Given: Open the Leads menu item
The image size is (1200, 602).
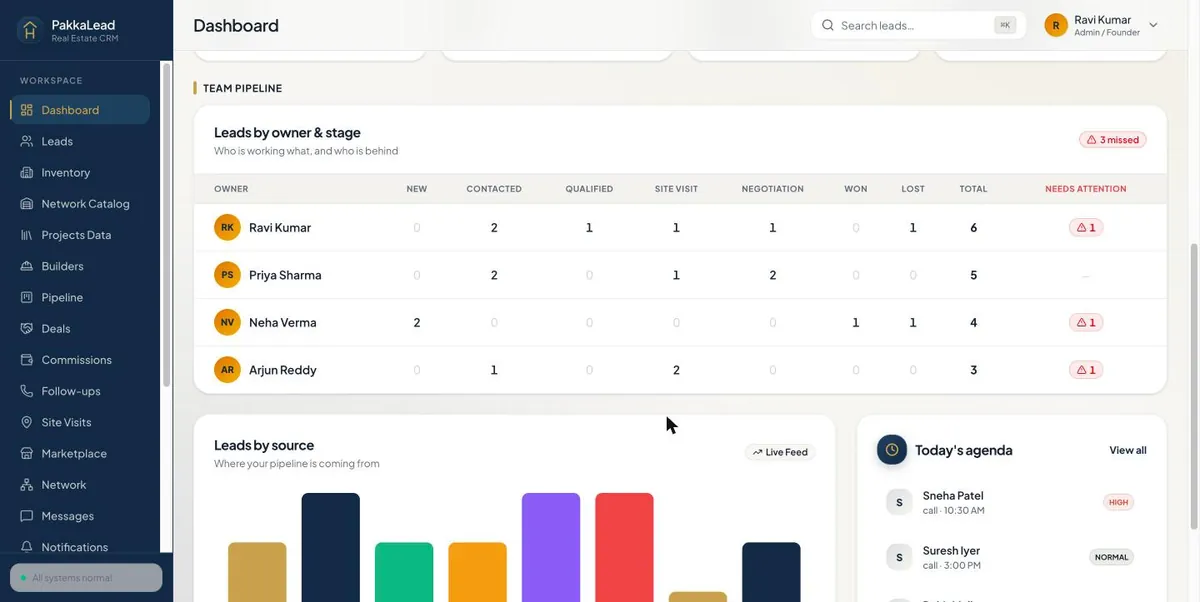Looking at the screenshot, I should 80,141.
